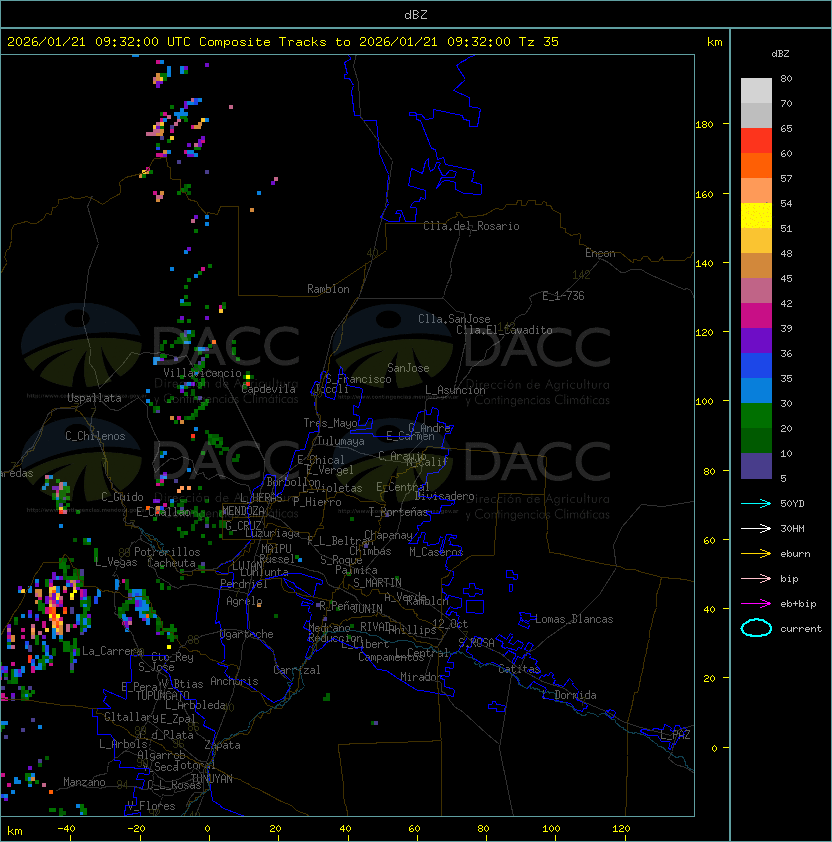Click the 'TUNUYAN' map label

tap(212, 779)
